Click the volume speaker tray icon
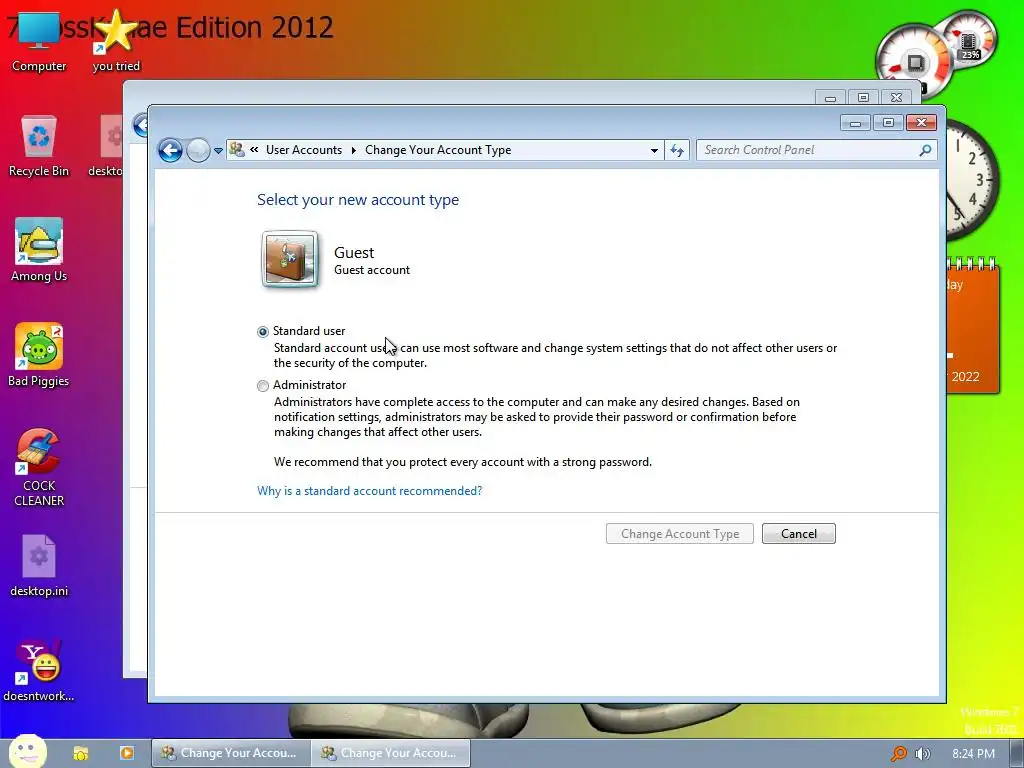 point(923,754)
